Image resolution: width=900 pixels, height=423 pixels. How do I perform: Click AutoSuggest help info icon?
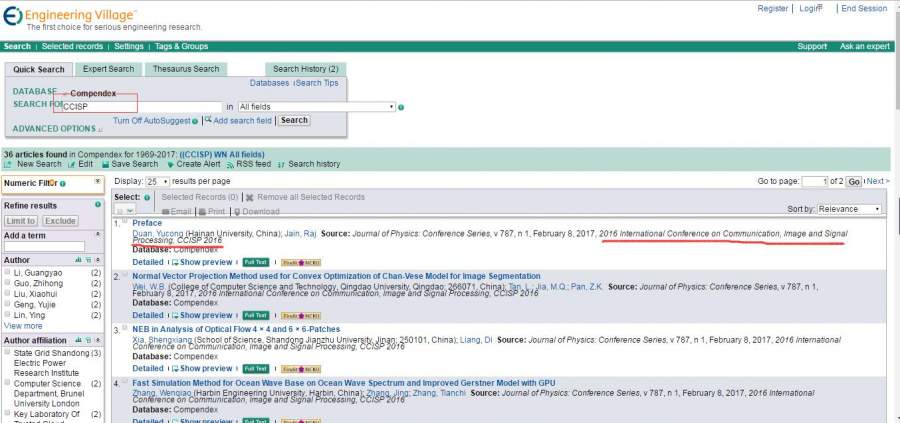pos(195,121)
